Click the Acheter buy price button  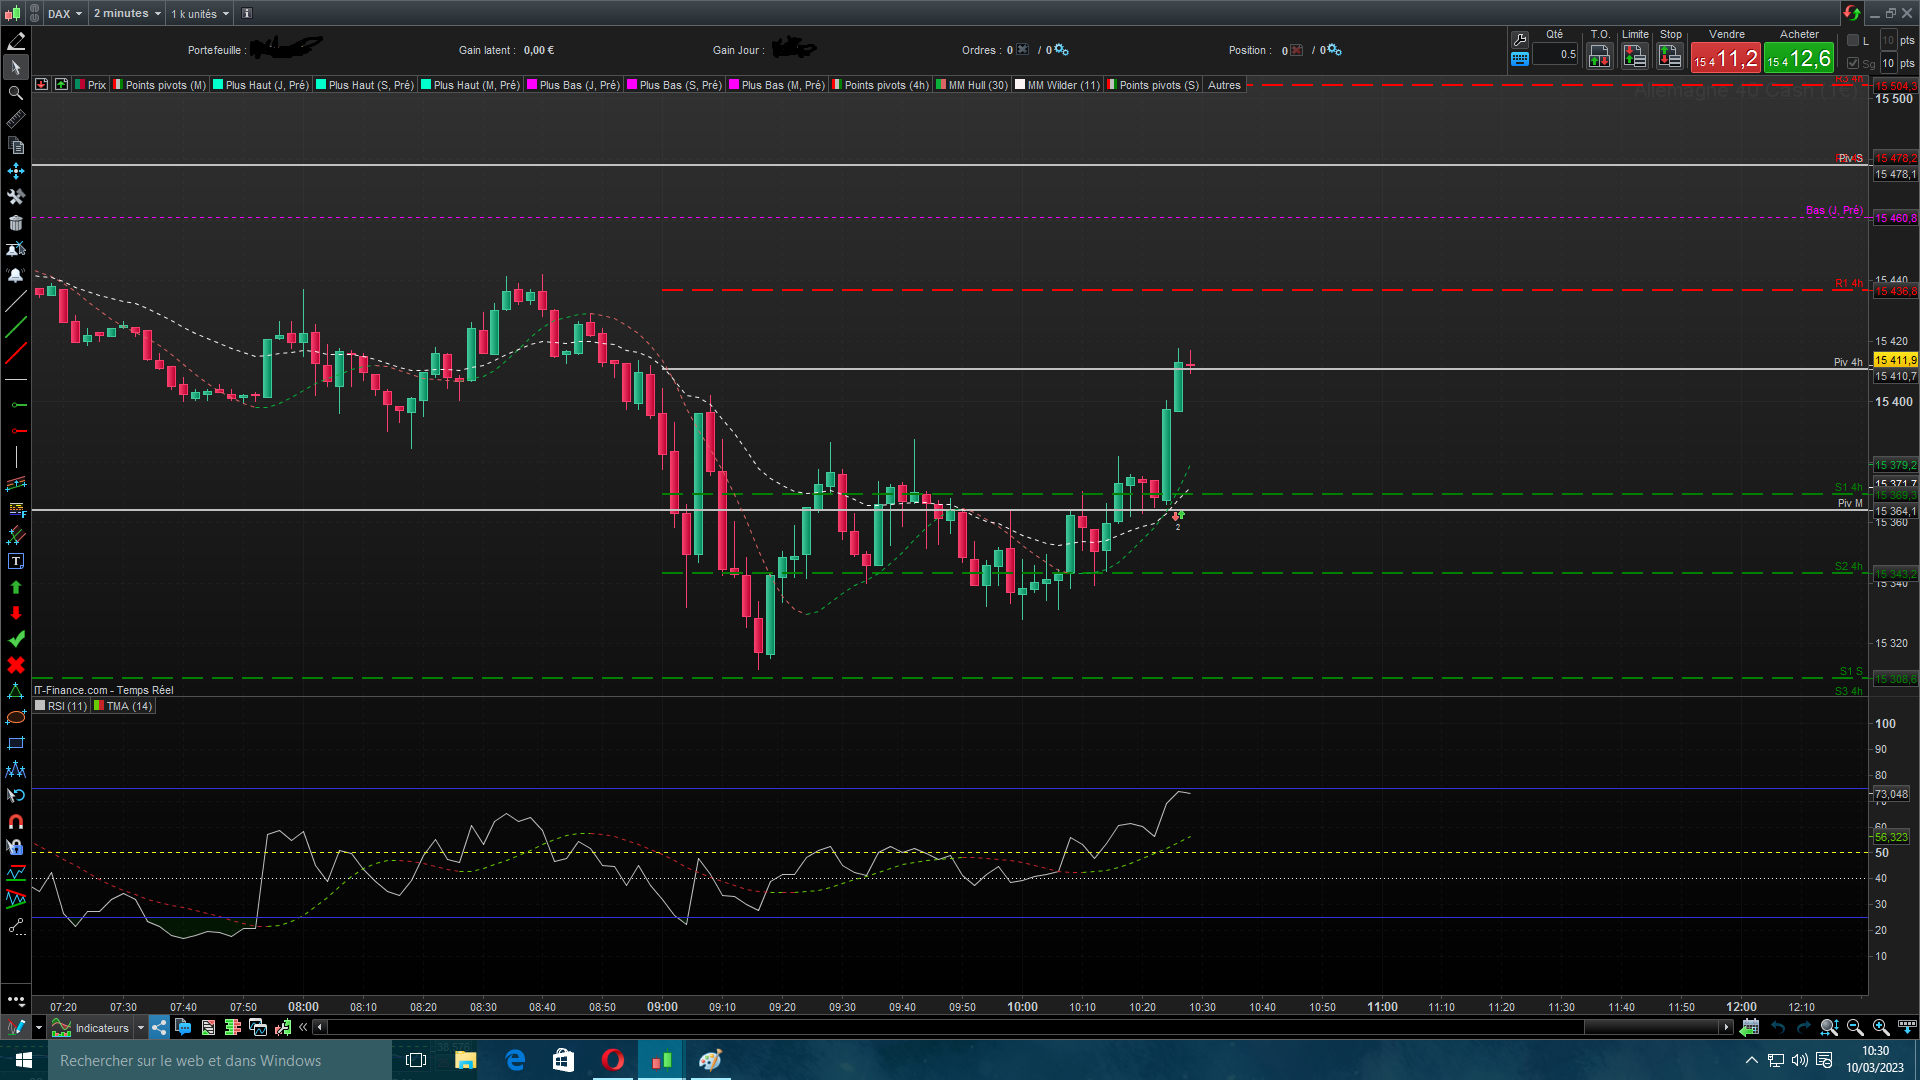coord(1798,59)
